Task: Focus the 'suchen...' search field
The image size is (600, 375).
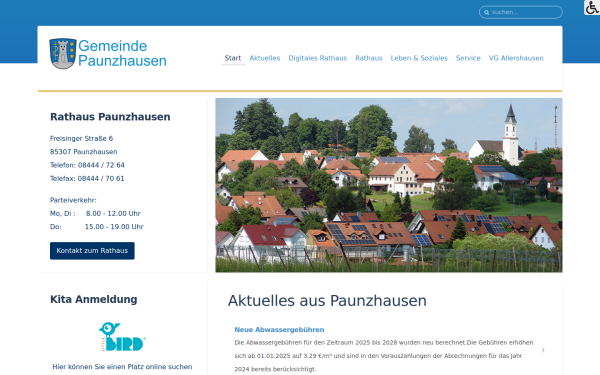Action: (520, 12)
